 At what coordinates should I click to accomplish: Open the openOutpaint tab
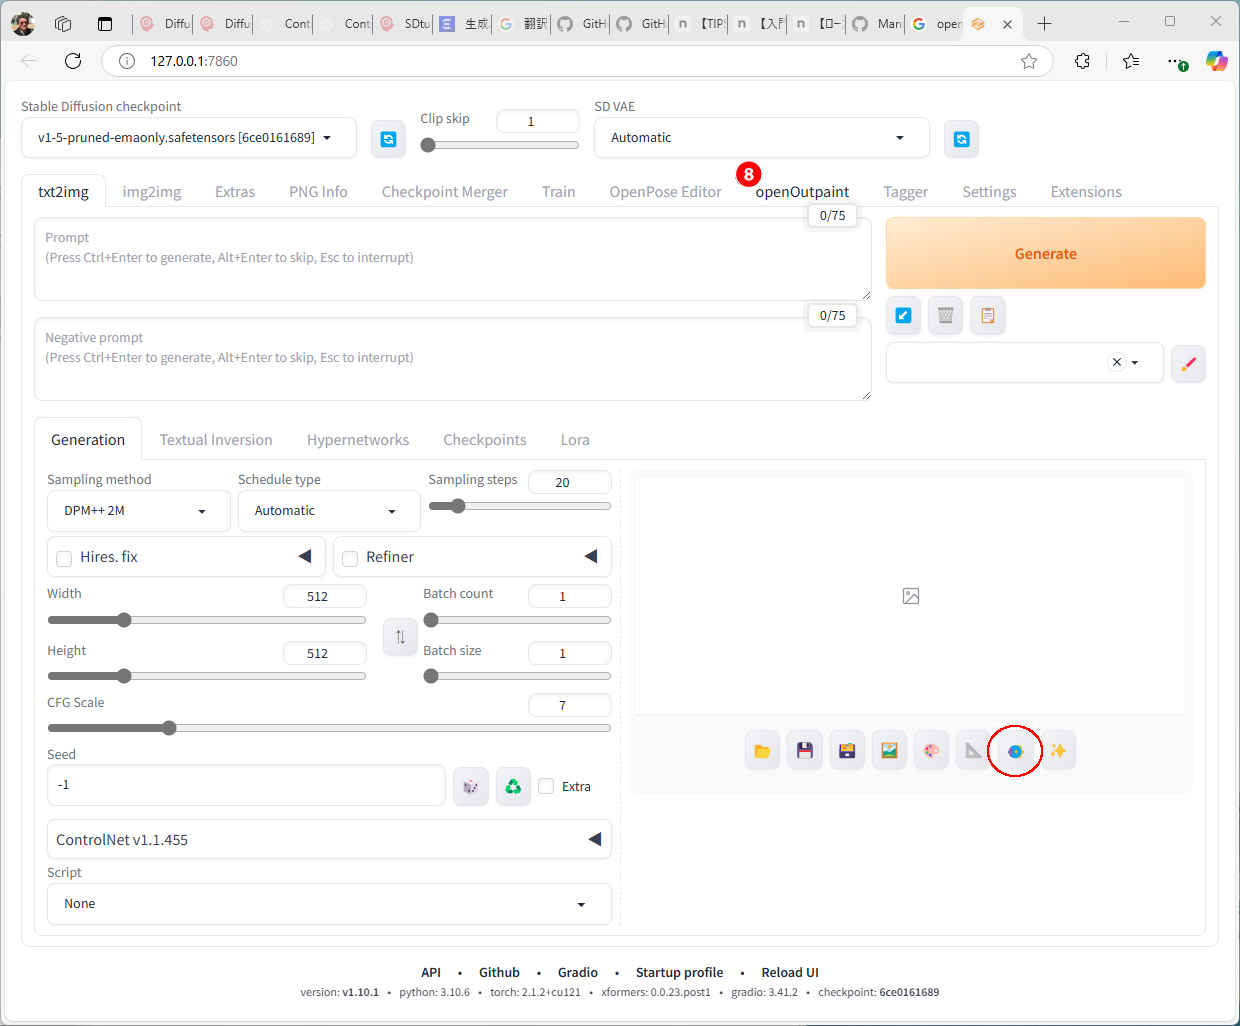click(802, 192)
